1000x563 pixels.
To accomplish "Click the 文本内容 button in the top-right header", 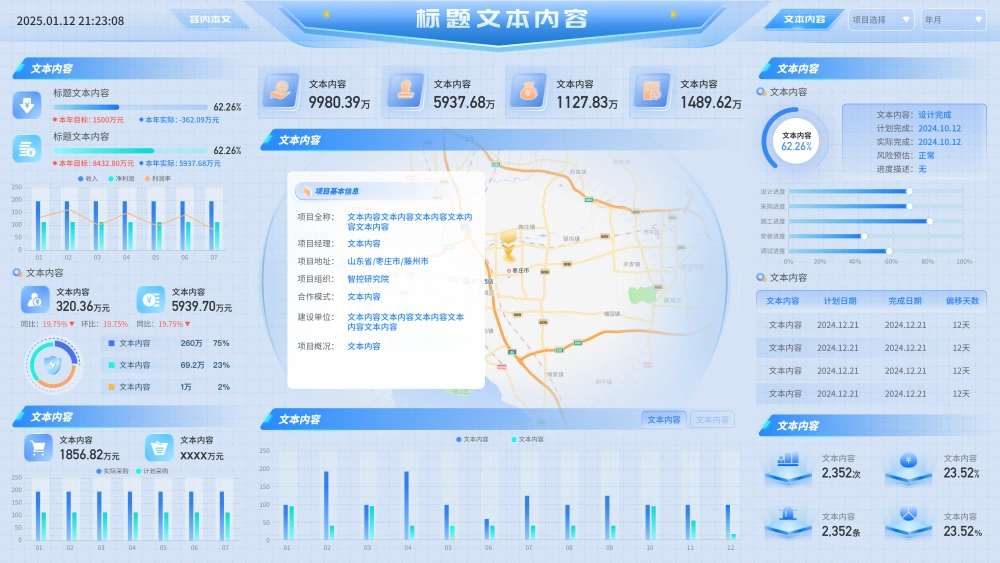I will 804,19.
